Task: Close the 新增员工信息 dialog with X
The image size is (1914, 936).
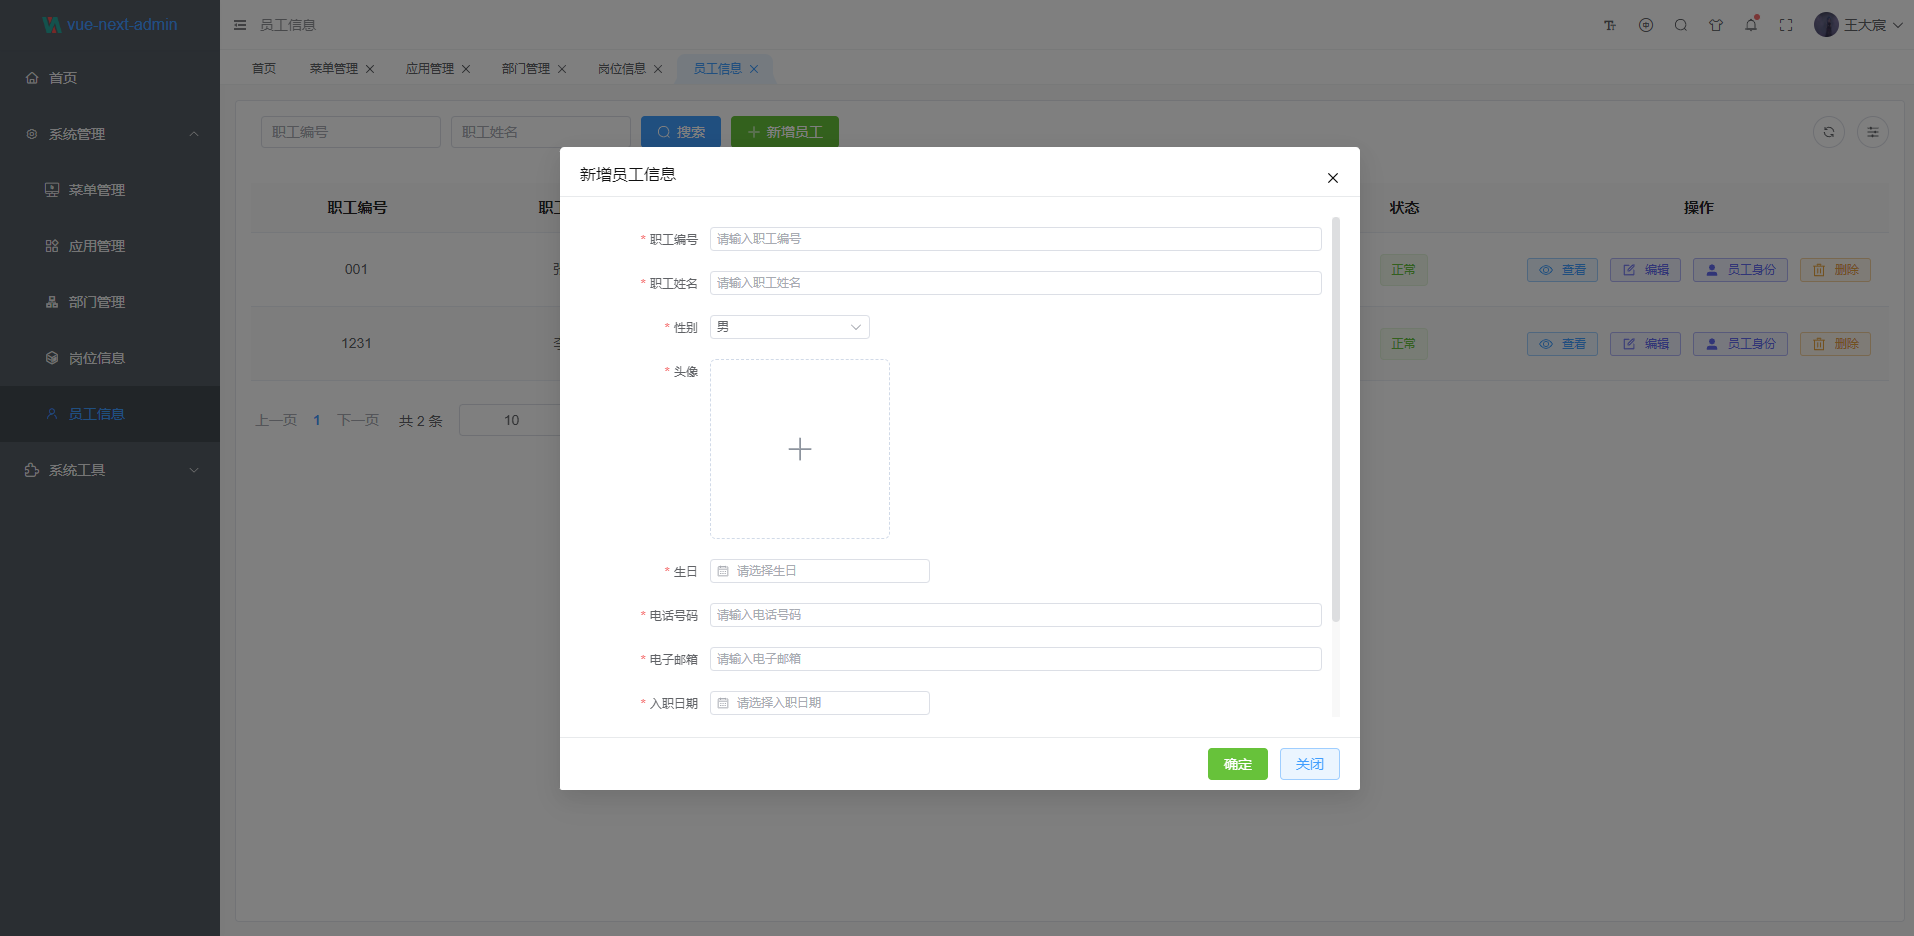Action: pos(1332,178)
